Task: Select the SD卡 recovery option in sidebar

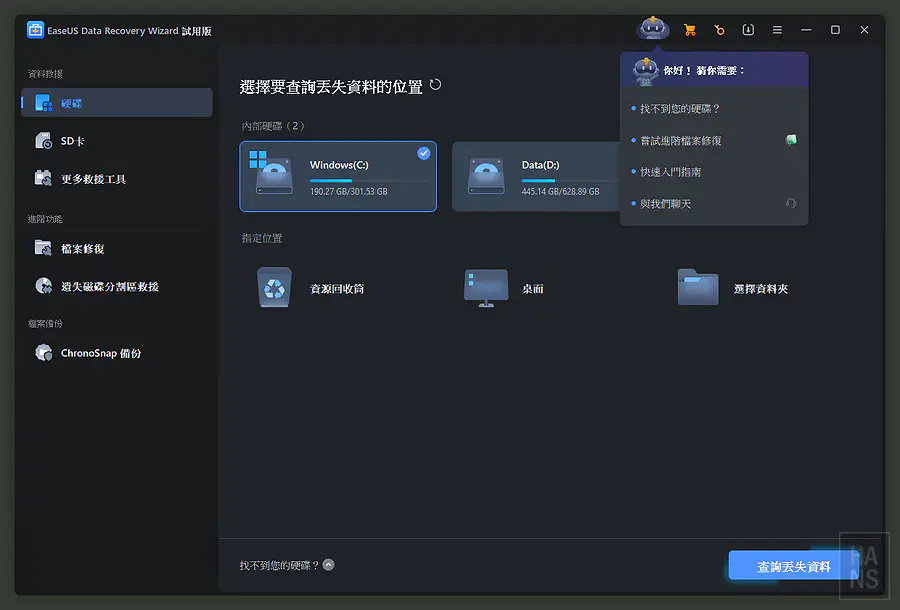Action: point(70,140)
